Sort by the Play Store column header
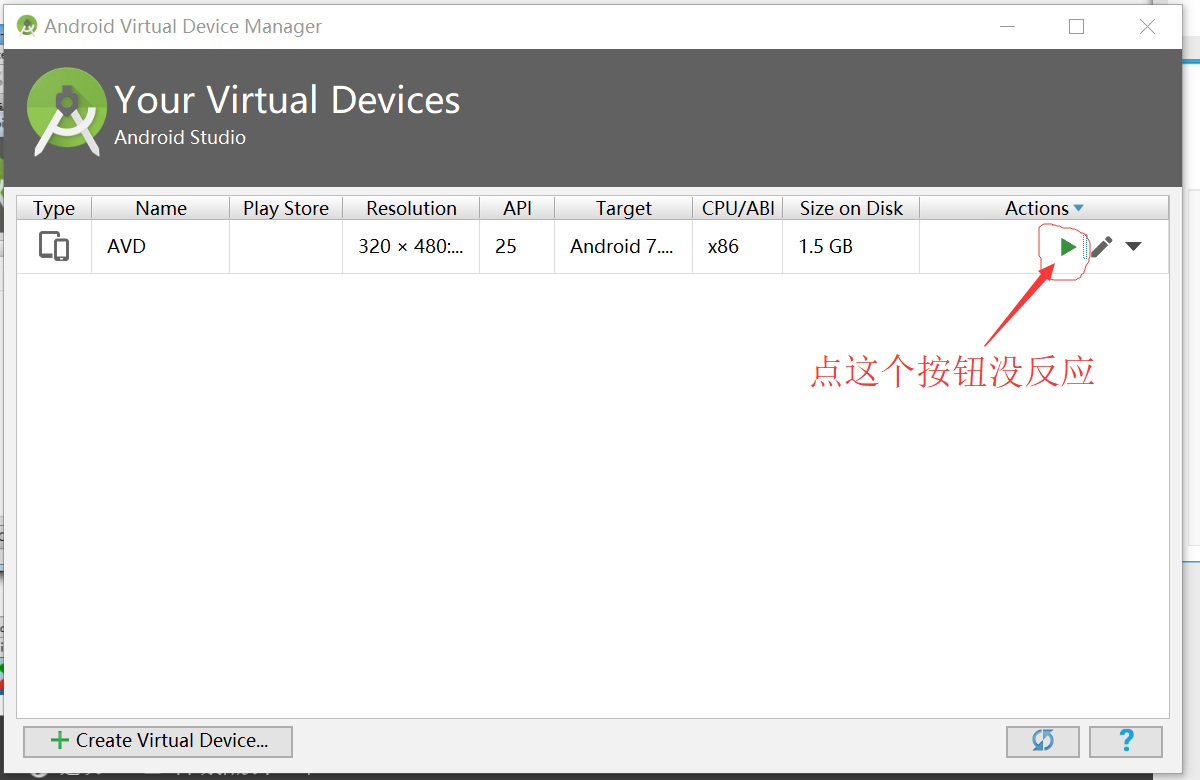Image resolution: width=1200 pixels, height=780 pixels. tap(286, 208)
